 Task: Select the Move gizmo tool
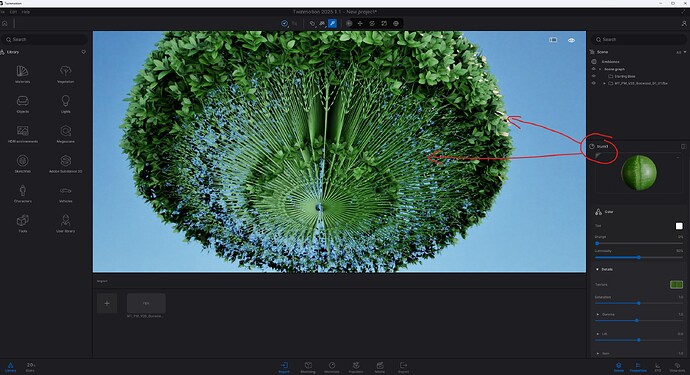click(360, 23)
